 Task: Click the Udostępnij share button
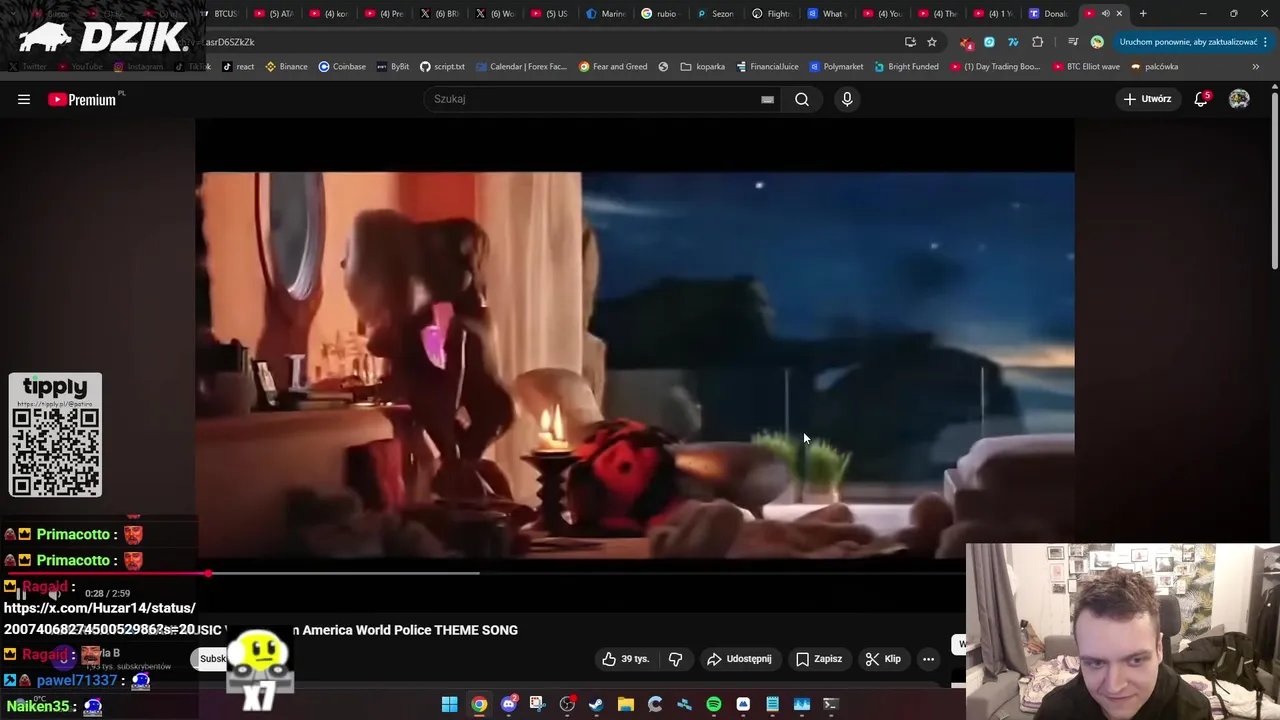(739, 659)
